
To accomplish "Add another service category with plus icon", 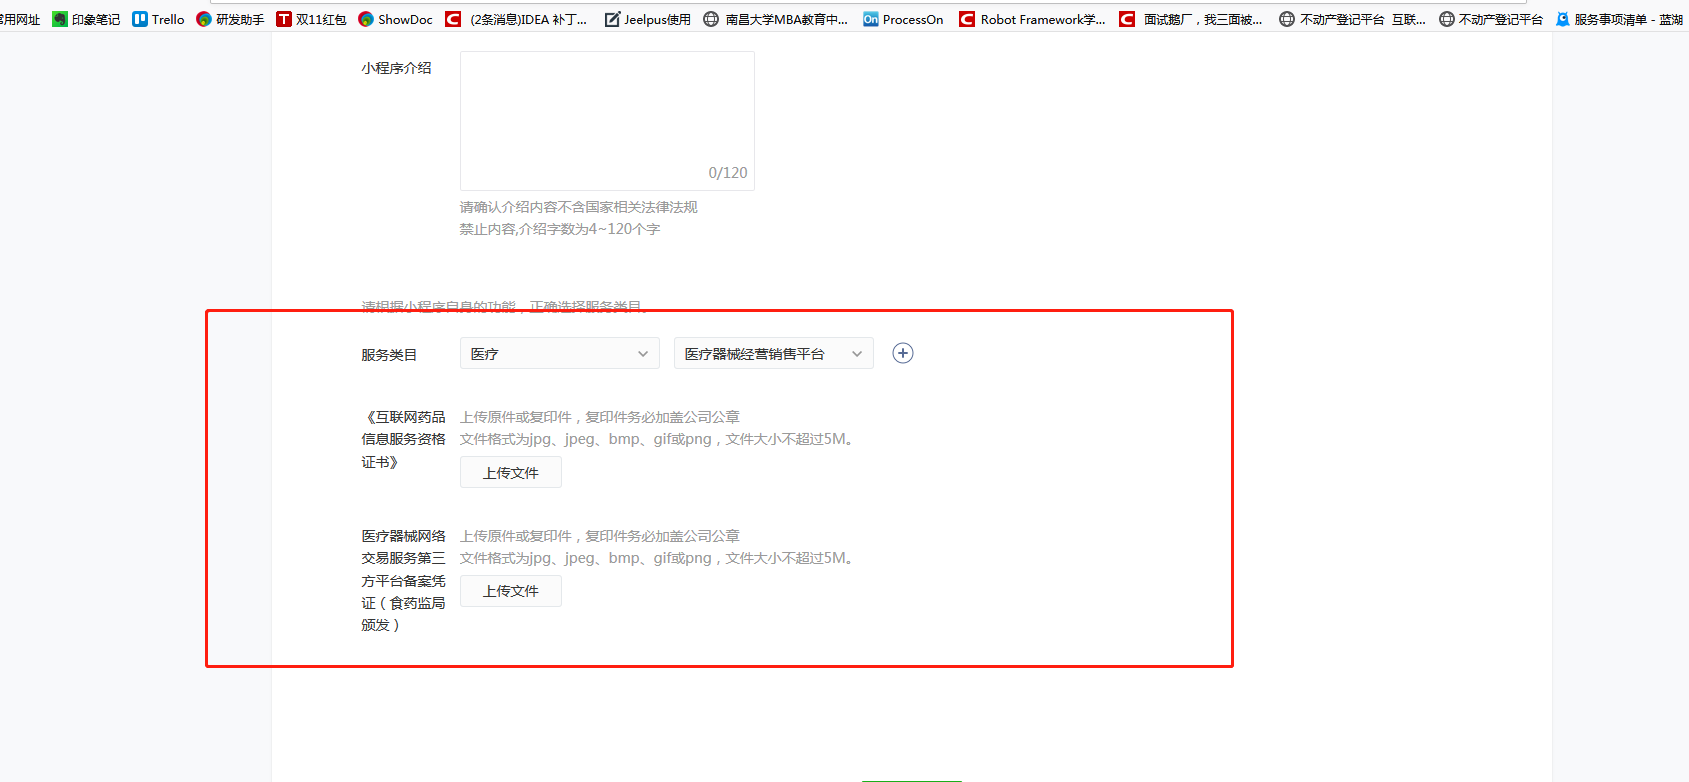I will coord(903,353).
